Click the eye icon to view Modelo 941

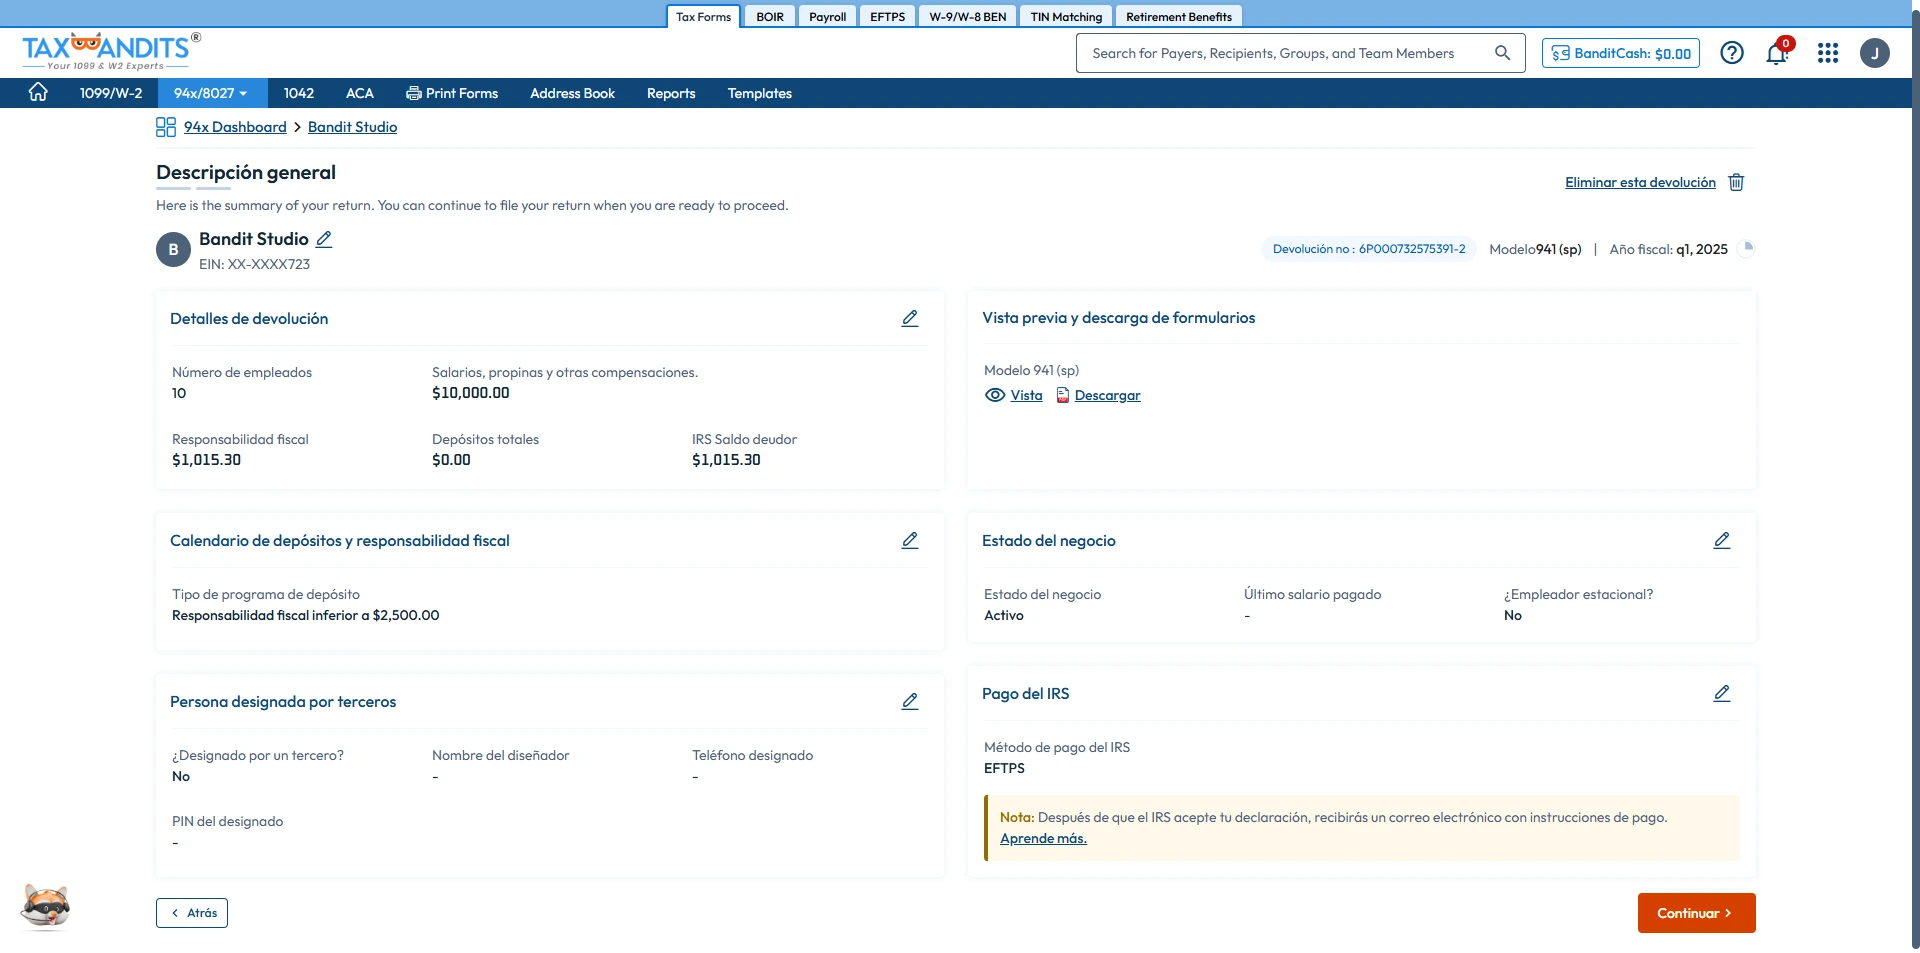[x=995, y=395]
